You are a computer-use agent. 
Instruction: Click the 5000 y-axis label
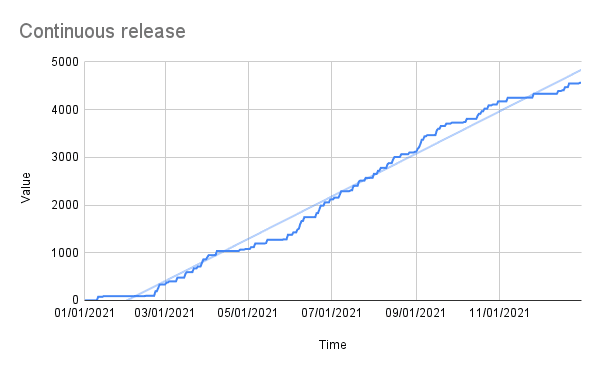(65, 62)
